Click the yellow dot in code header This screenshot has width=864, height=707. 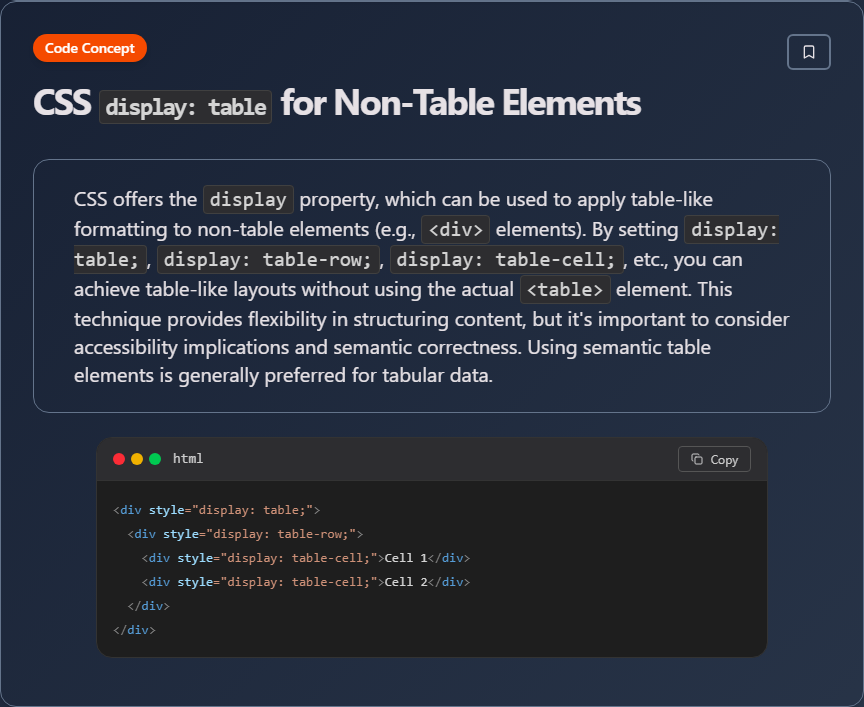[x=137, y=459]
